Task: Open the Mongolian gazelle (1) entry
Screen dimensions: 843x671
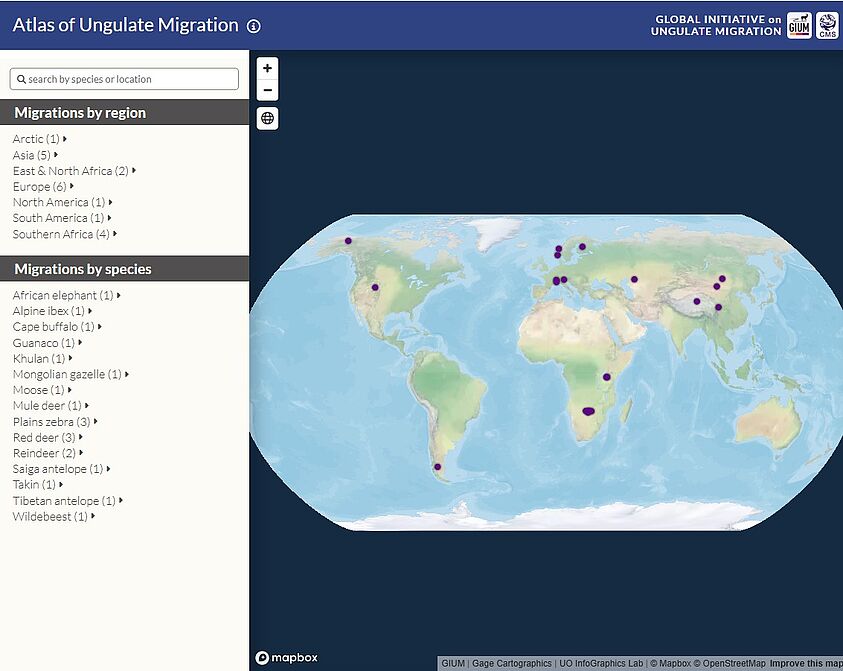Action: (69, 374)
